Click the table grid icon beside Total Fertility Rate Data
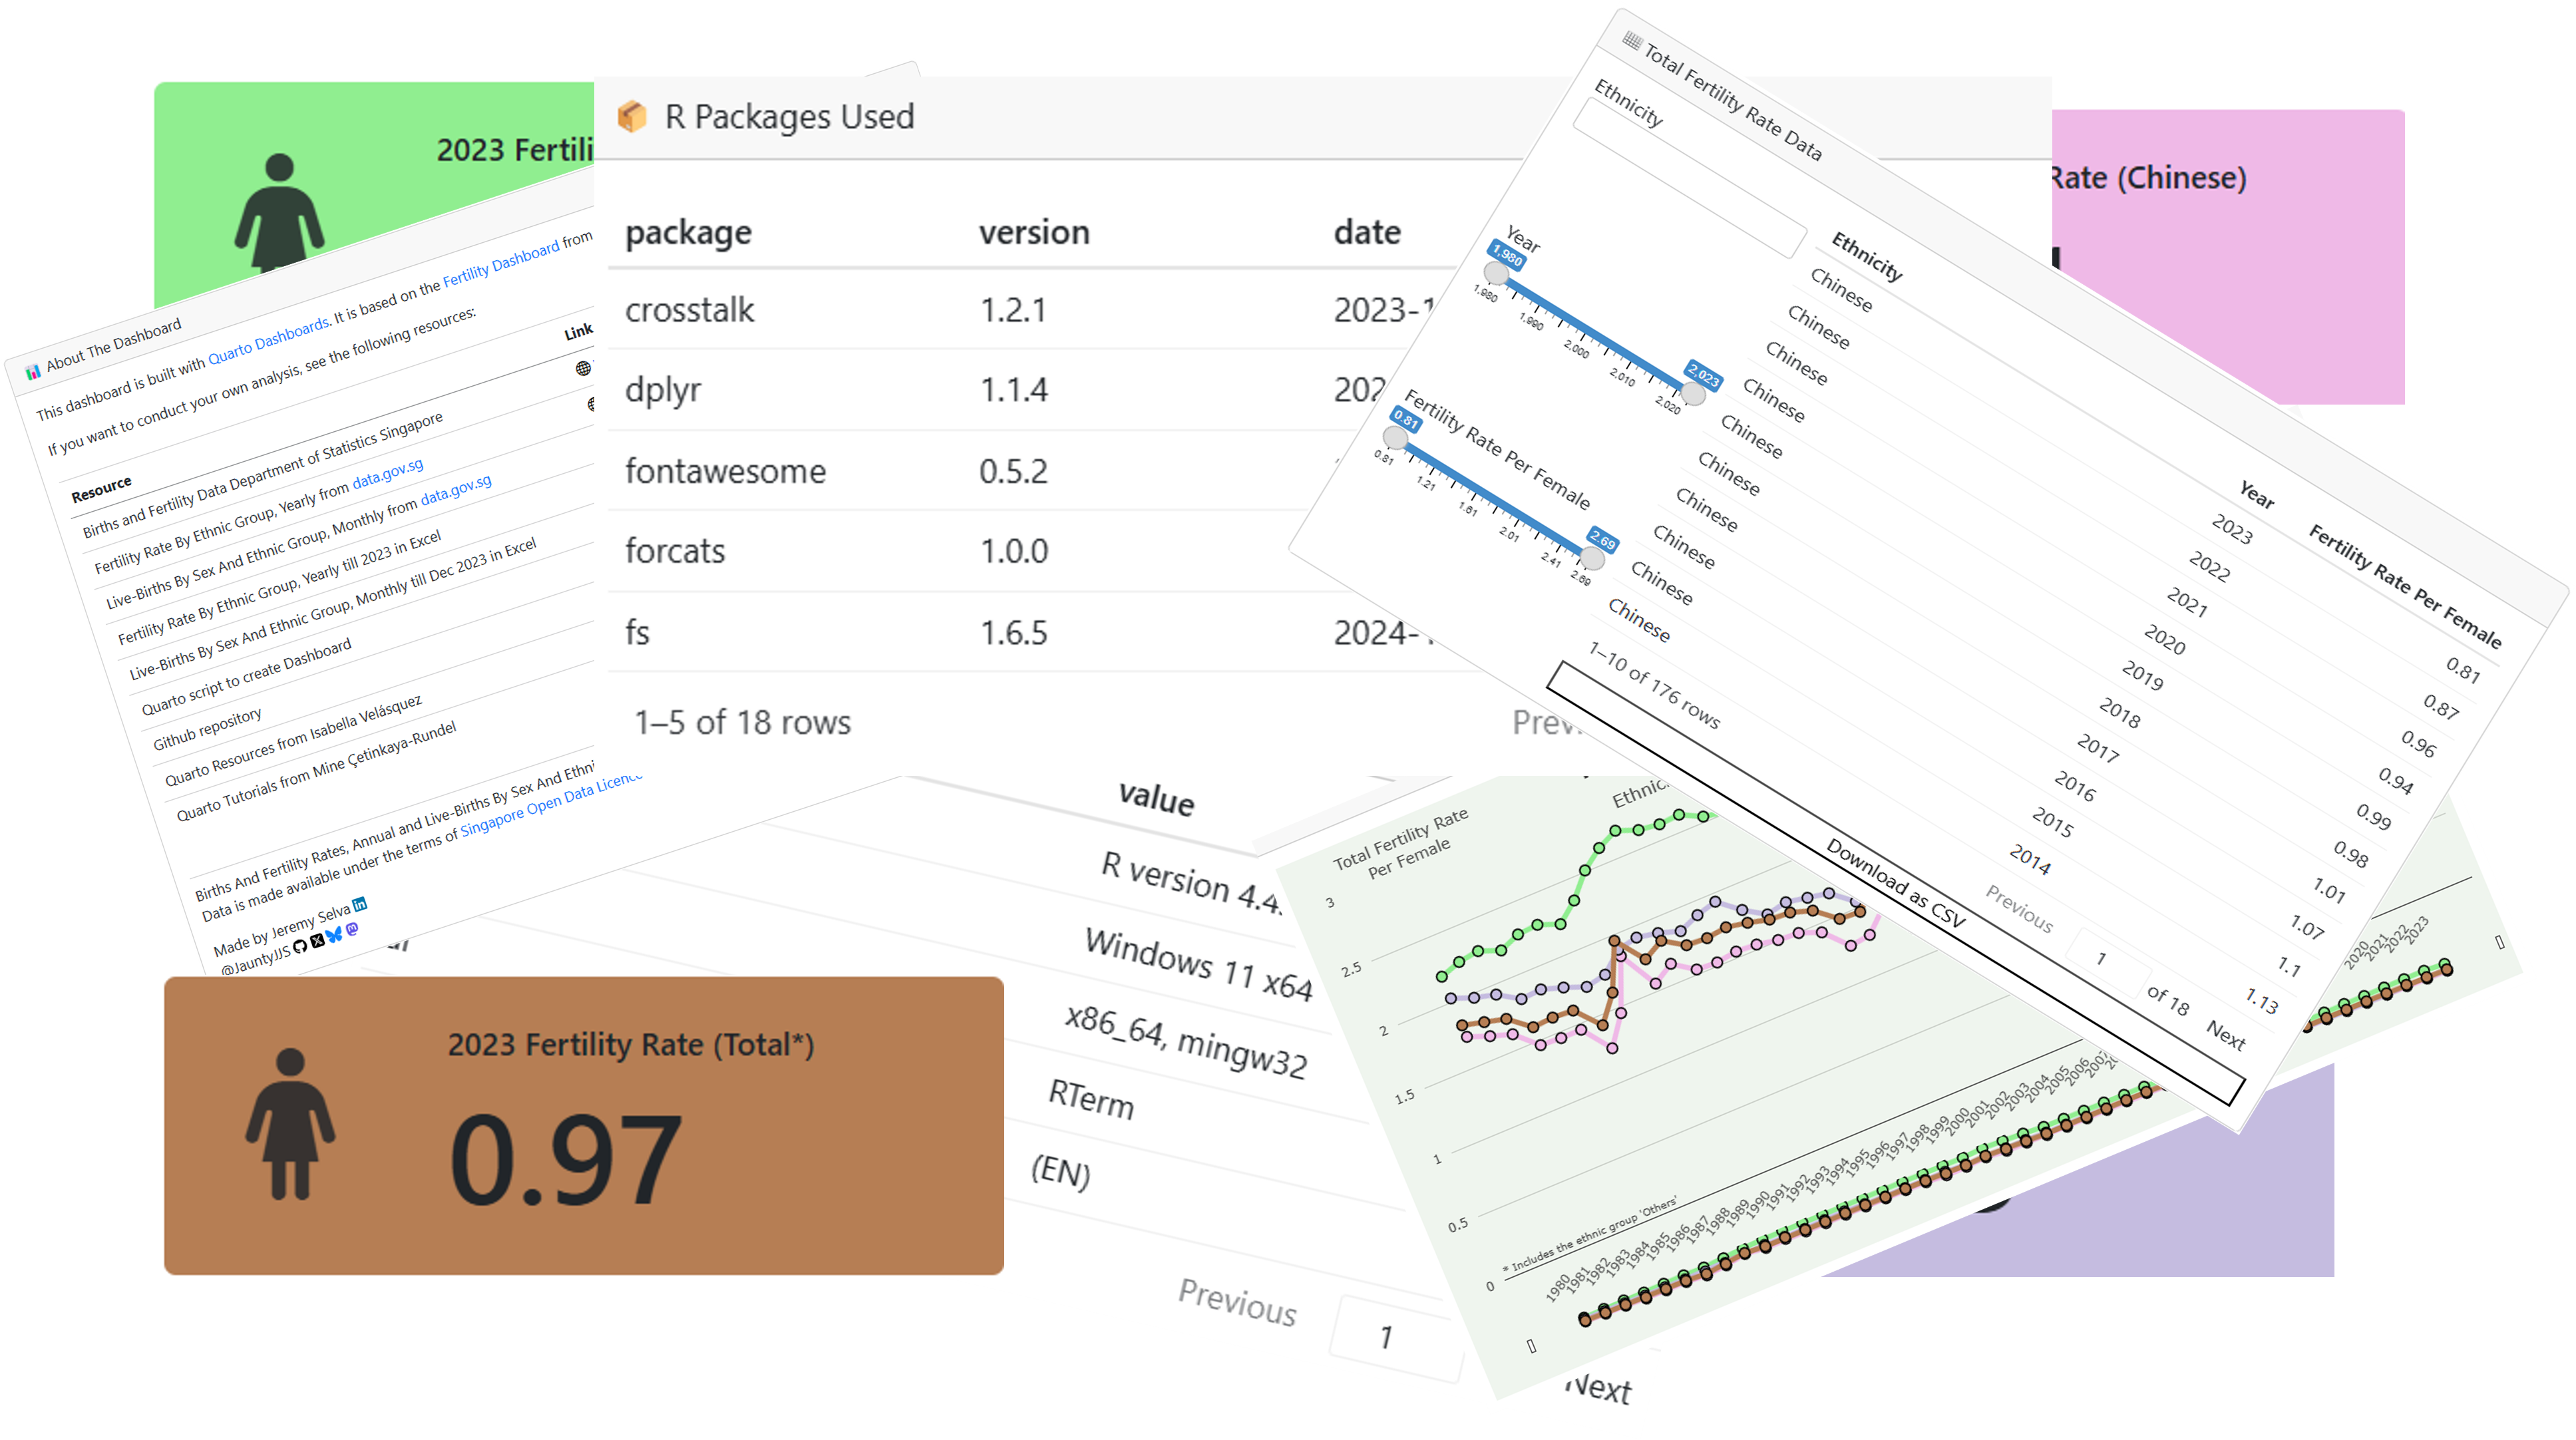The image size is (2576, 1440). click(1632, 41)
